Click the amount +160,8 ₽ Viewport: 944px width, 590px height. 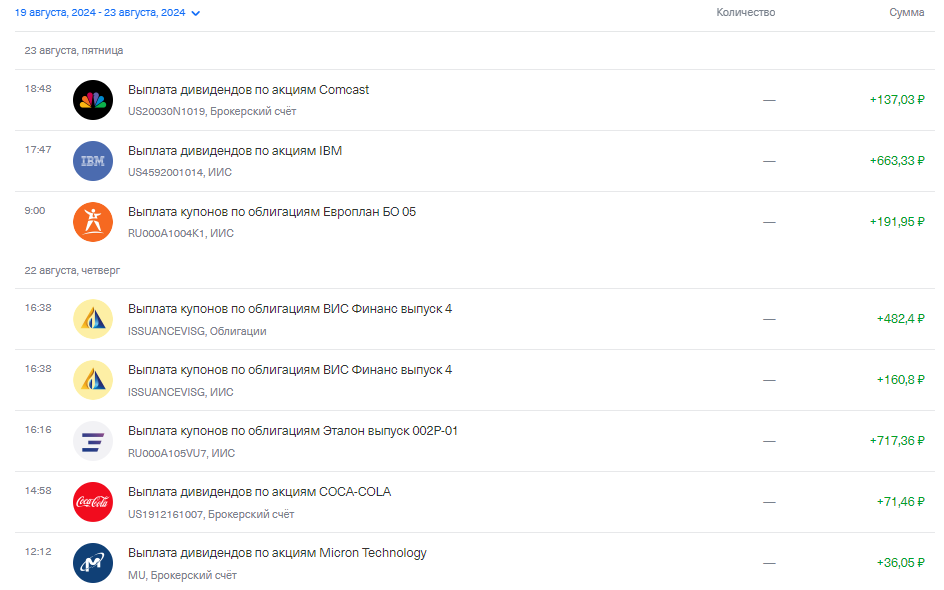pyautogui.click(x=901, y=380)
